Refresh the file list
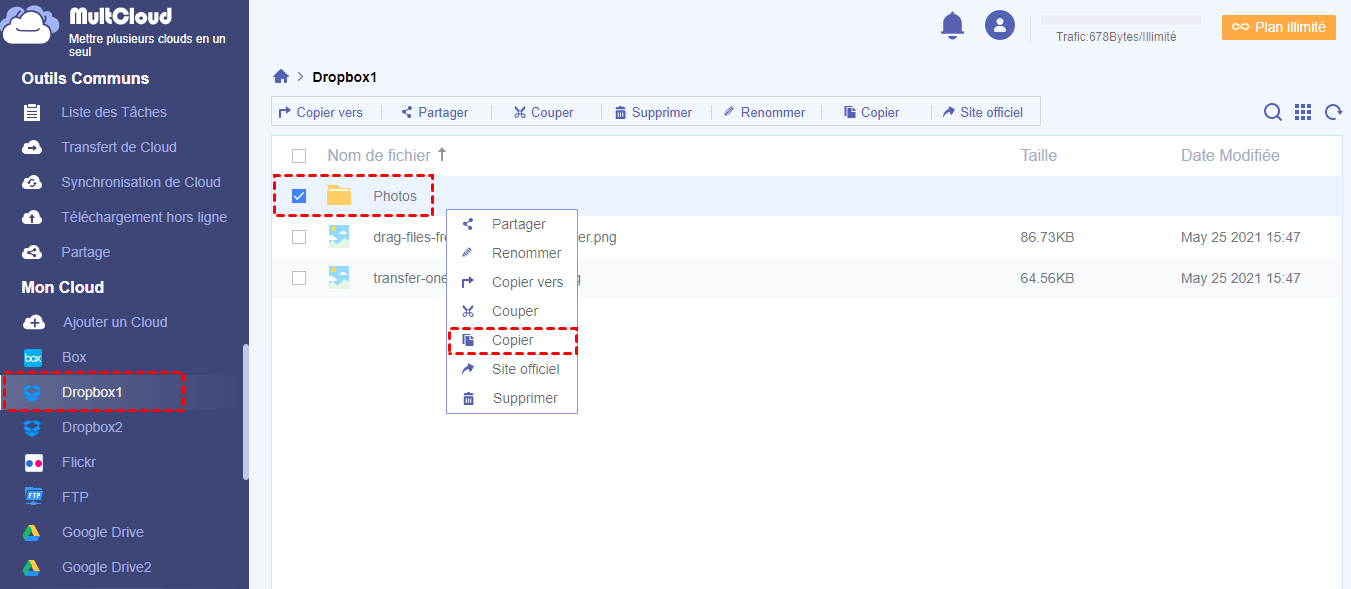This screenshot has width=1351, height=589. (x=1333, y=112)
